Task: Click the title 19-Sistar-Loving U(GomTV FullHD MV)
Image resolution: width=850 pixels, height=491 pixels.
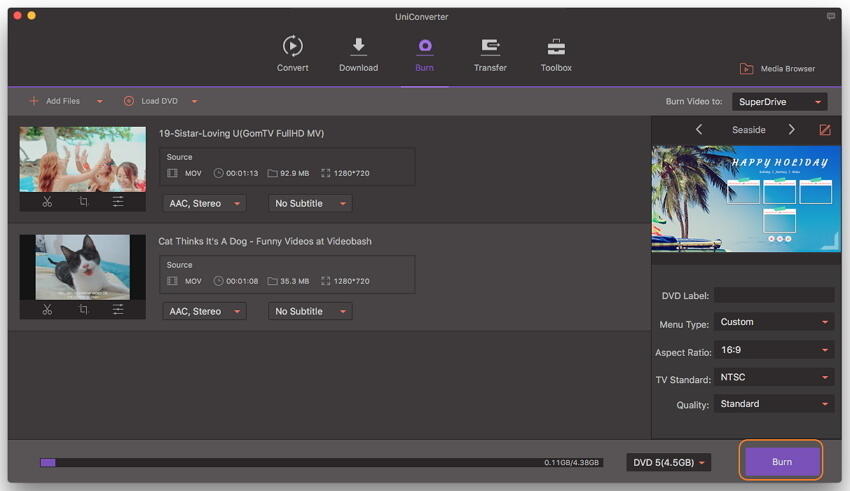Action: click(241, 133)
